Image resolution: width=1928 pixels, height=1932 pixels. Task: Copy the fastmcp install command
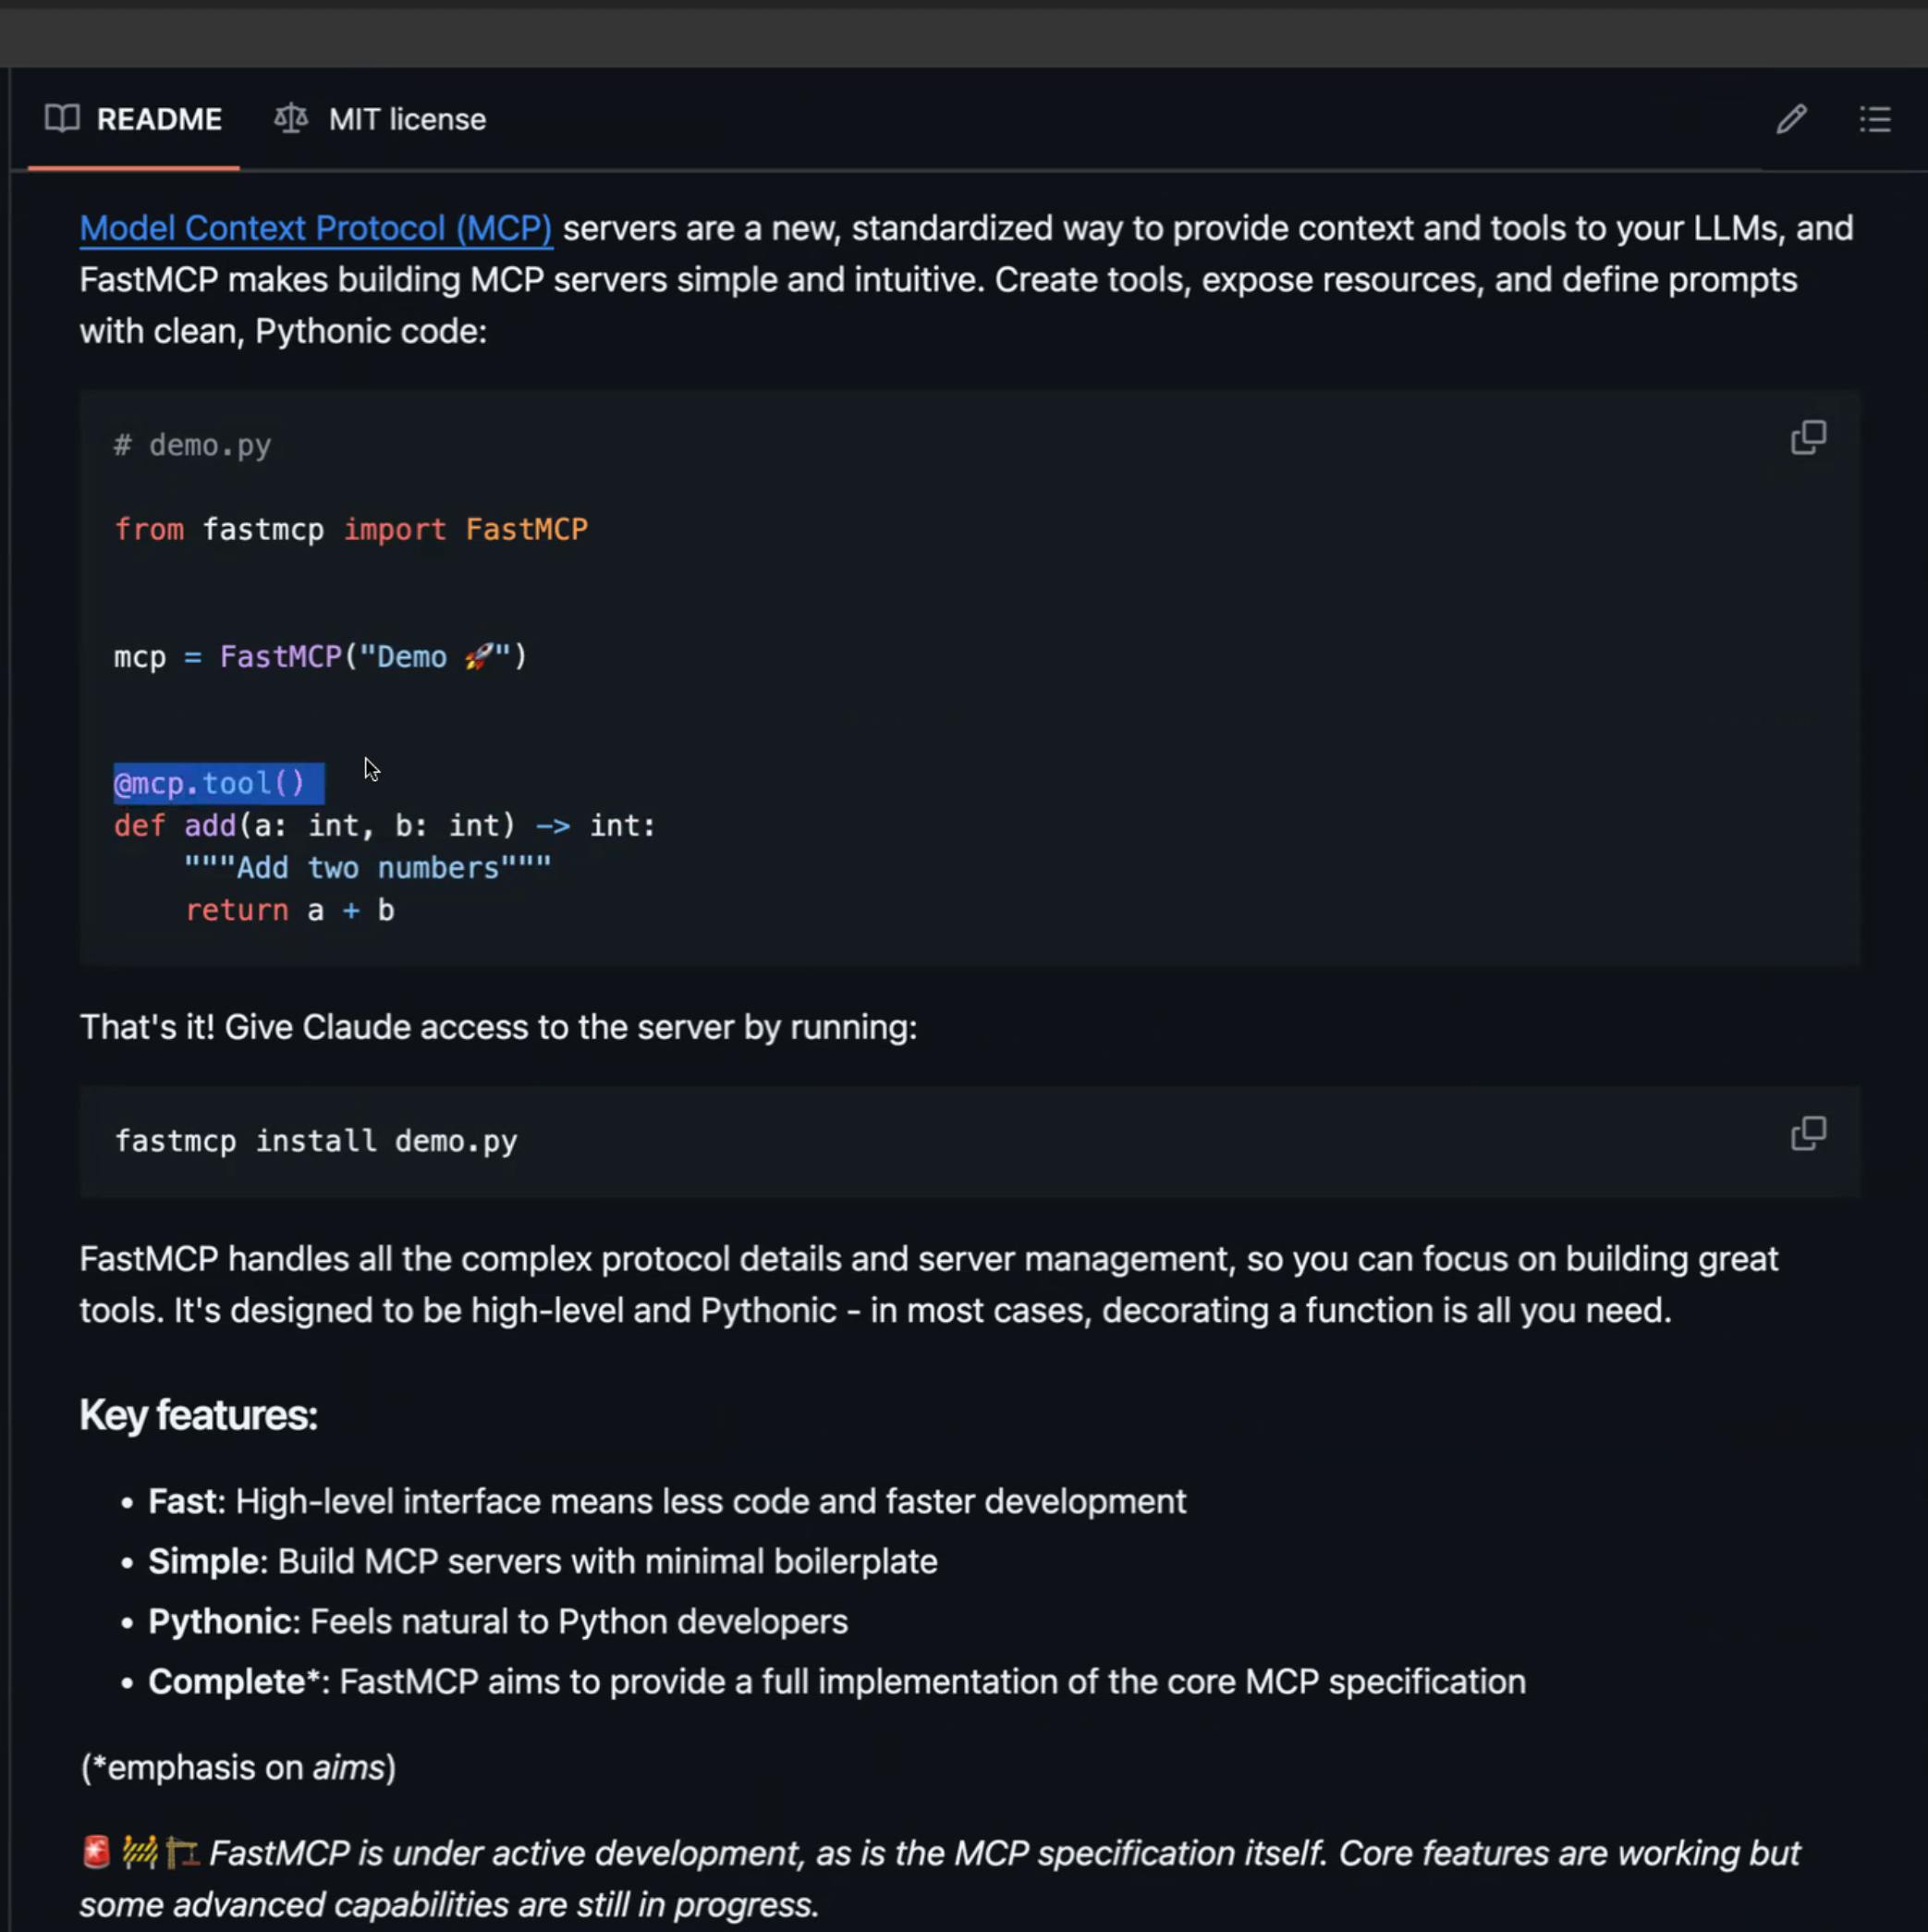pos(1807,1134)
